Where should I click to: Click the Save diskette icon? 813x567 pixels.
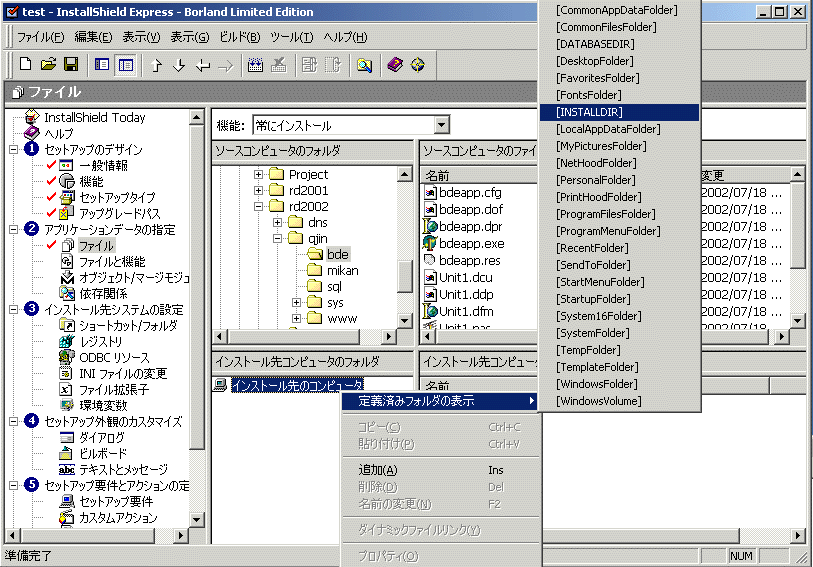click(x=71, y=64)
